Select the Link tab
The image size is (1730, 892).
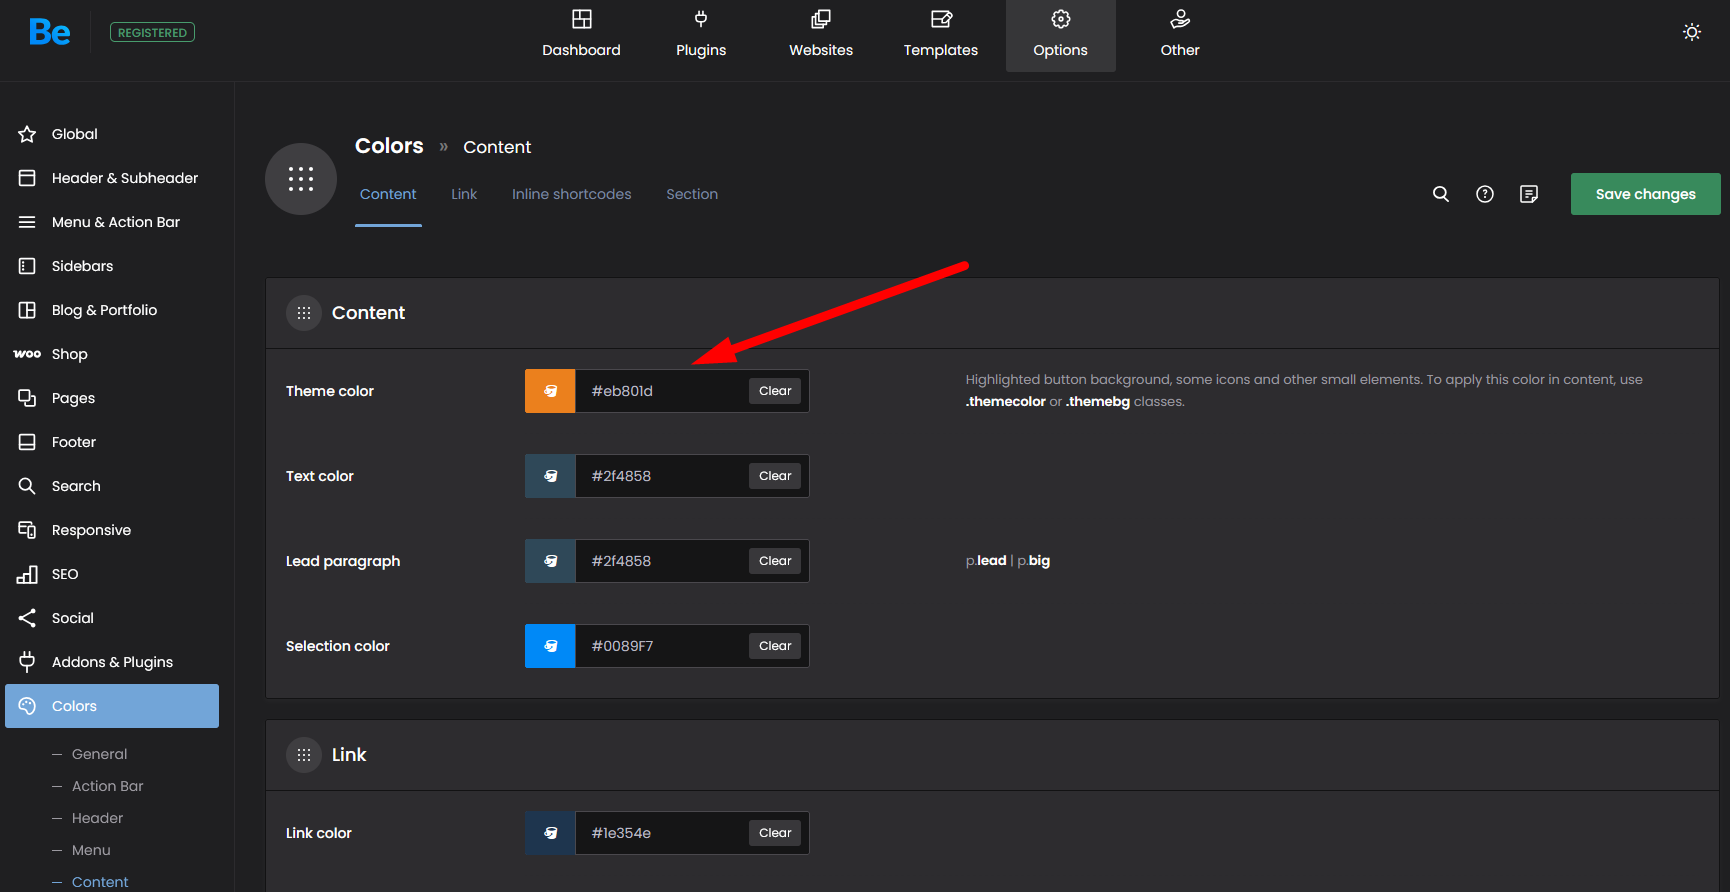tap(464, 194)
